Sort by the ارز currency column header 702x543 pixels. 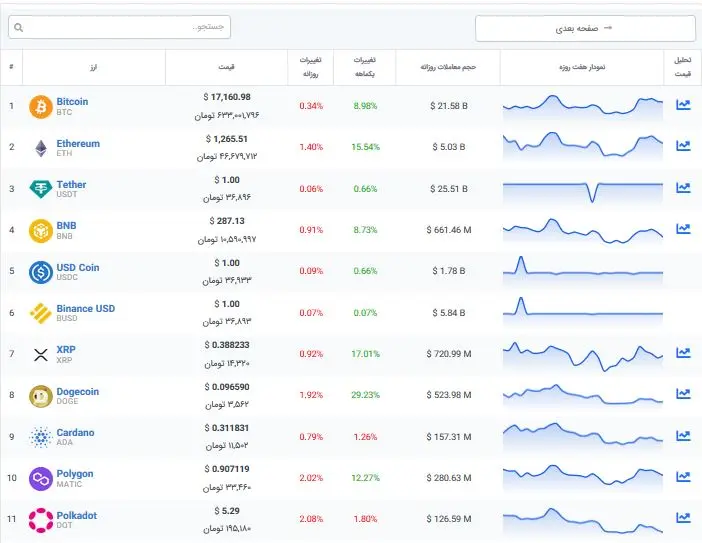[x=94, y=67]
